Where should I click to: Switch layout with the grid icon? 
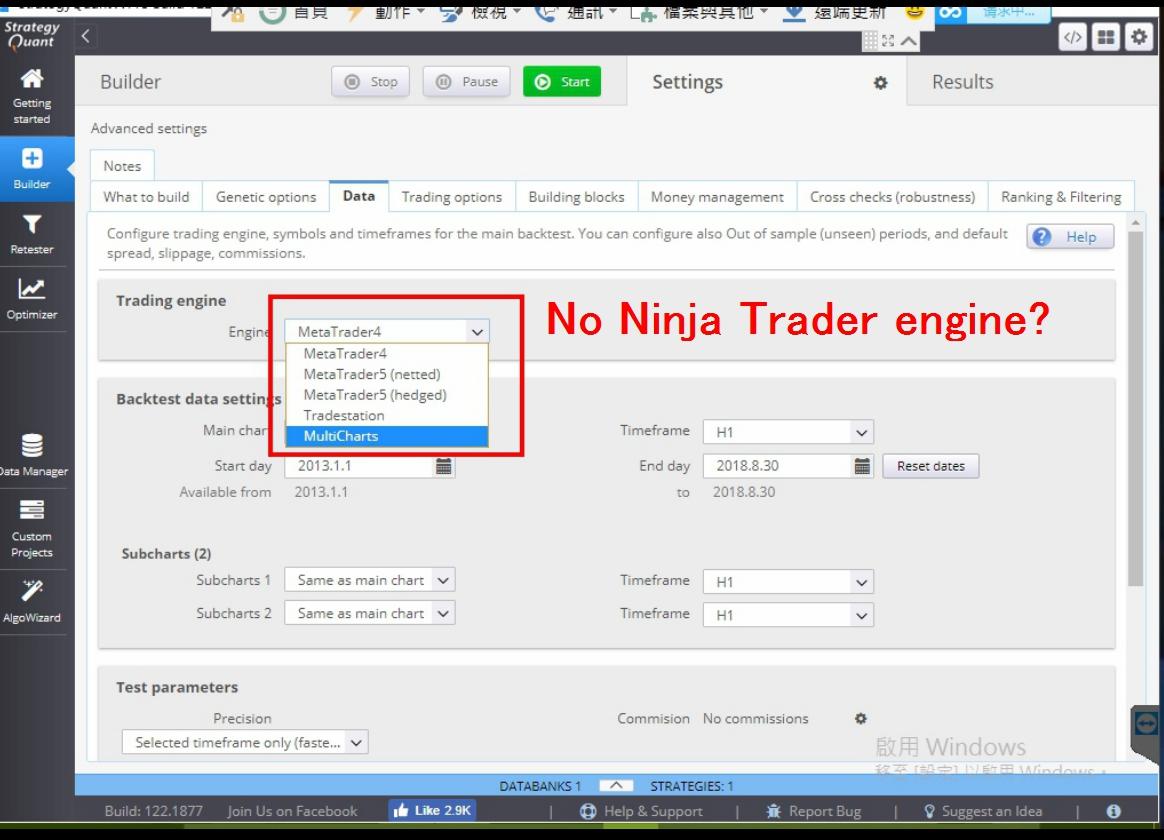pos(1106,37)
